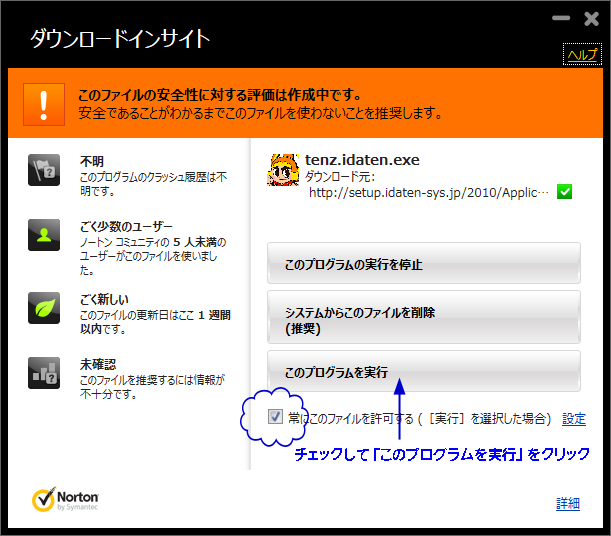Click the tenz.idaten.exe program icon
This screenshot has height=536, width=611.
(284, 171)
